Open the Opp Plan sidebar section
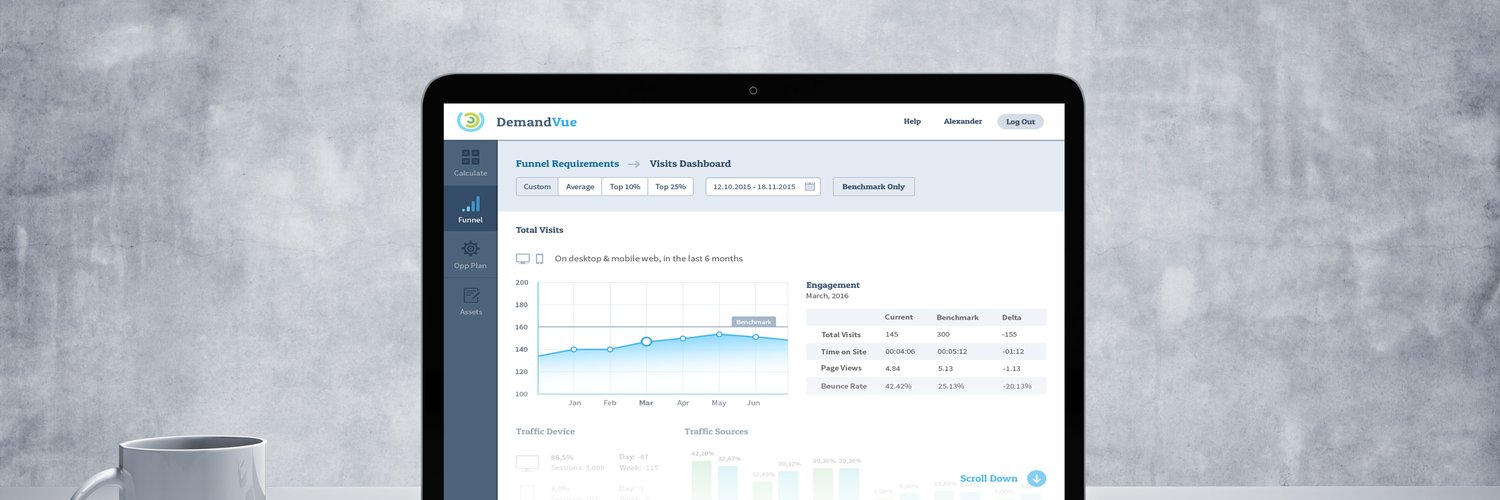This screenshot has width=1500, height=500. pos(470,255)
